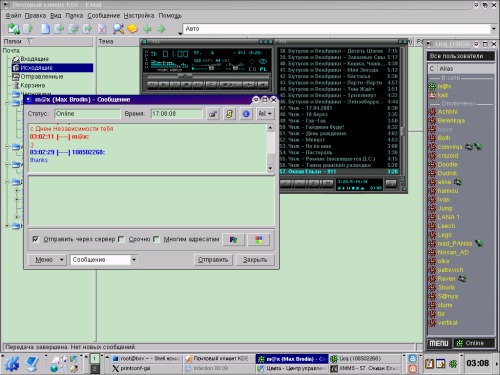Click the stop button in XMMS player
Screen dimensions: 500x375
[x=186, y=85]
